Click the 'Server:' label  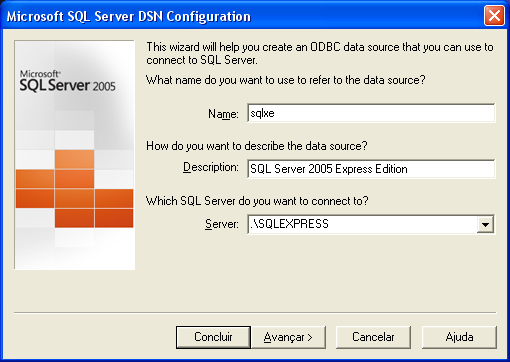tap(222, 224)
